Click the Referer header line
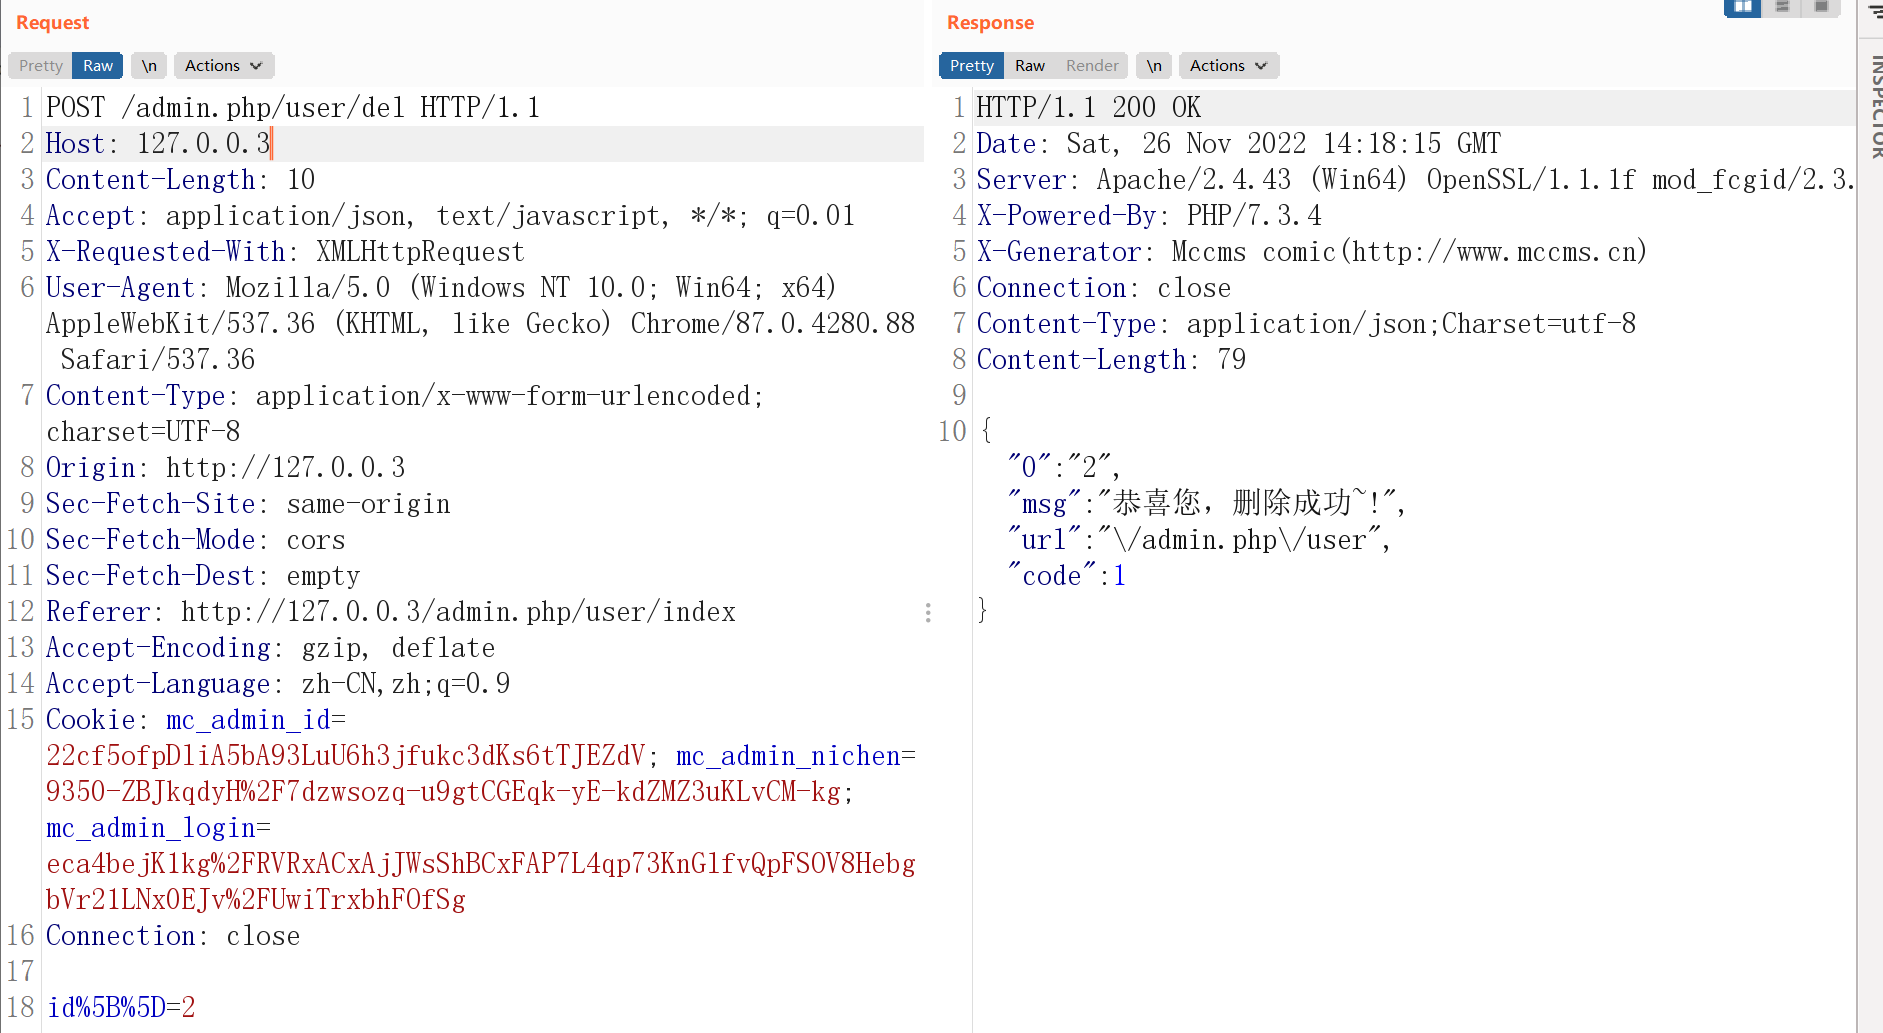Viewport: 1883px width, 1033px height. pyautogui.click(x=391, y=612)
